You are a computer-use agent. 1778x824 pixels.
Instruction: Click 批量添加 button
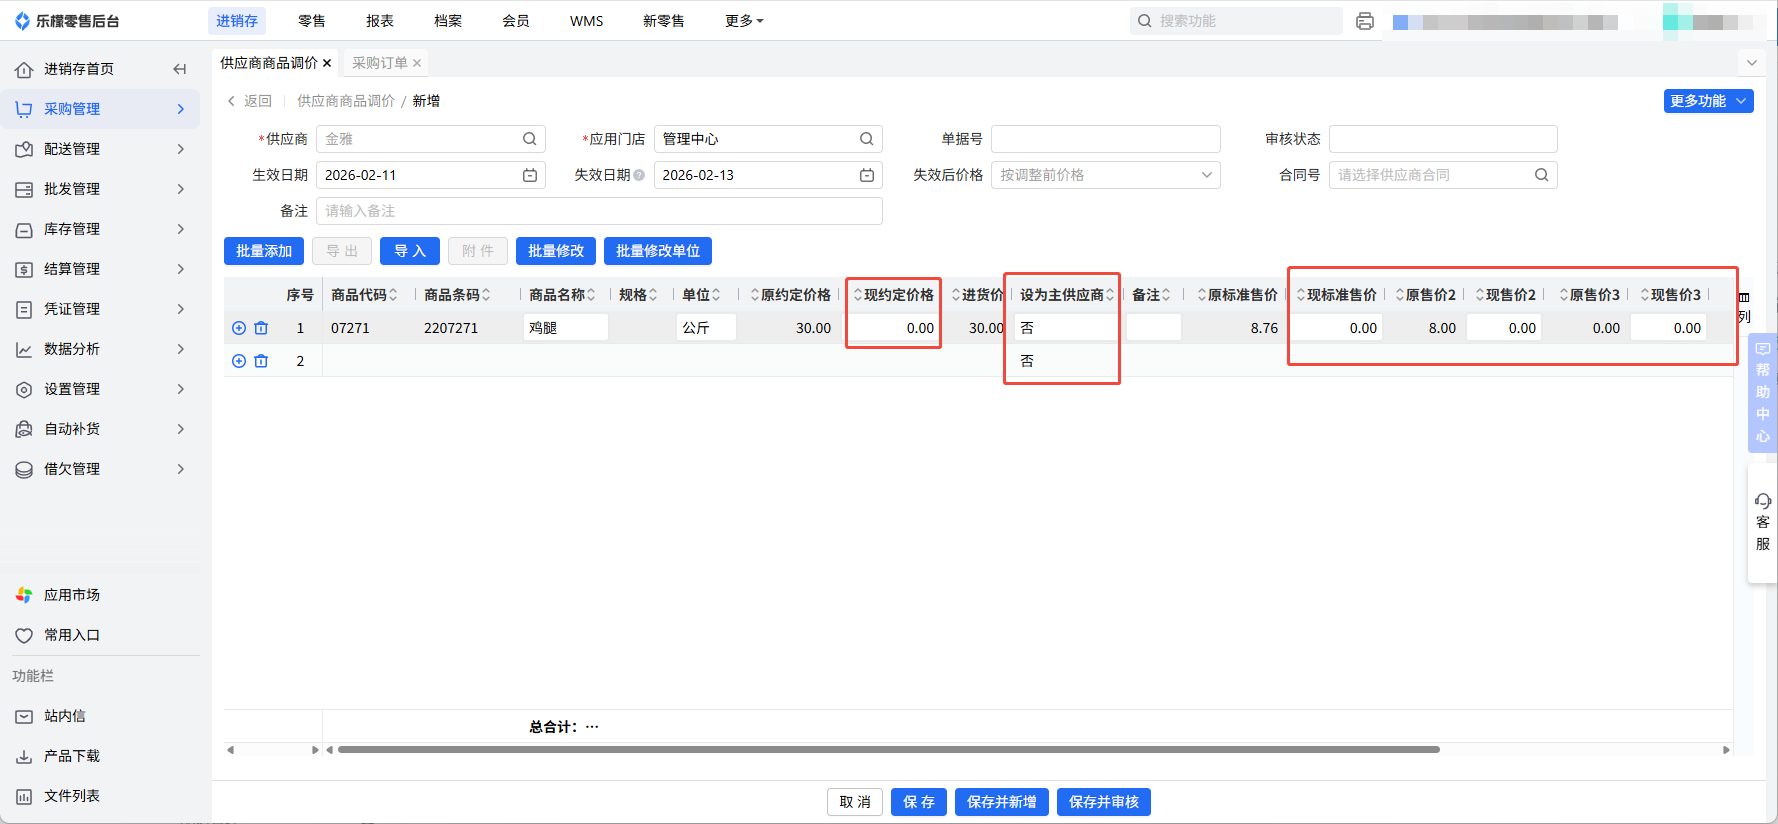pos(264,251)
